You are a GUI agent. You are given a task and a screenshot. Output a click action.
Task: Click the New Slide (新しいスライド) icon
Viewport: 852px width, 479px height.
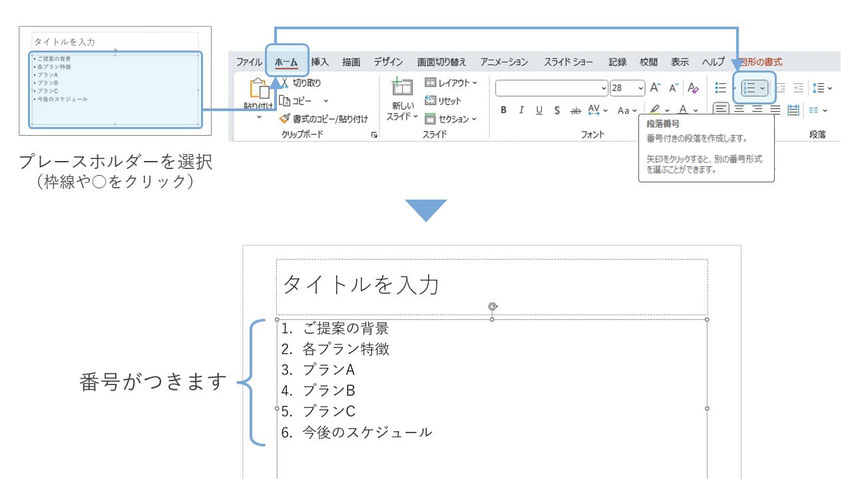402,87
